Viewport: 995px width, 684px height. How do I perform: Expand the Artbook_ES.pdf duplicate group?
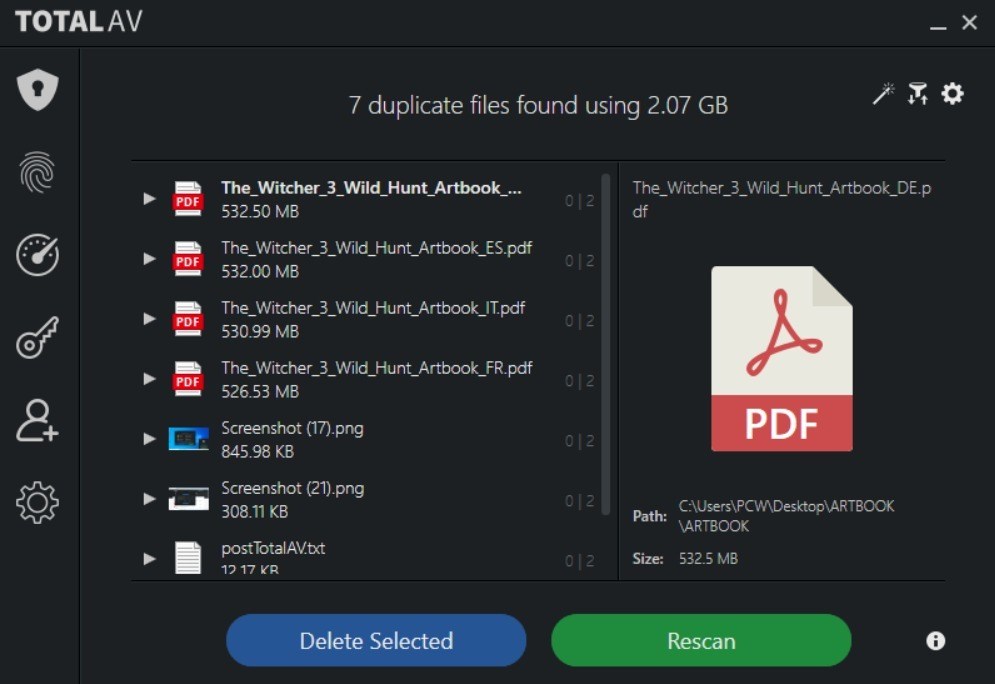click(x=149, y=259)
